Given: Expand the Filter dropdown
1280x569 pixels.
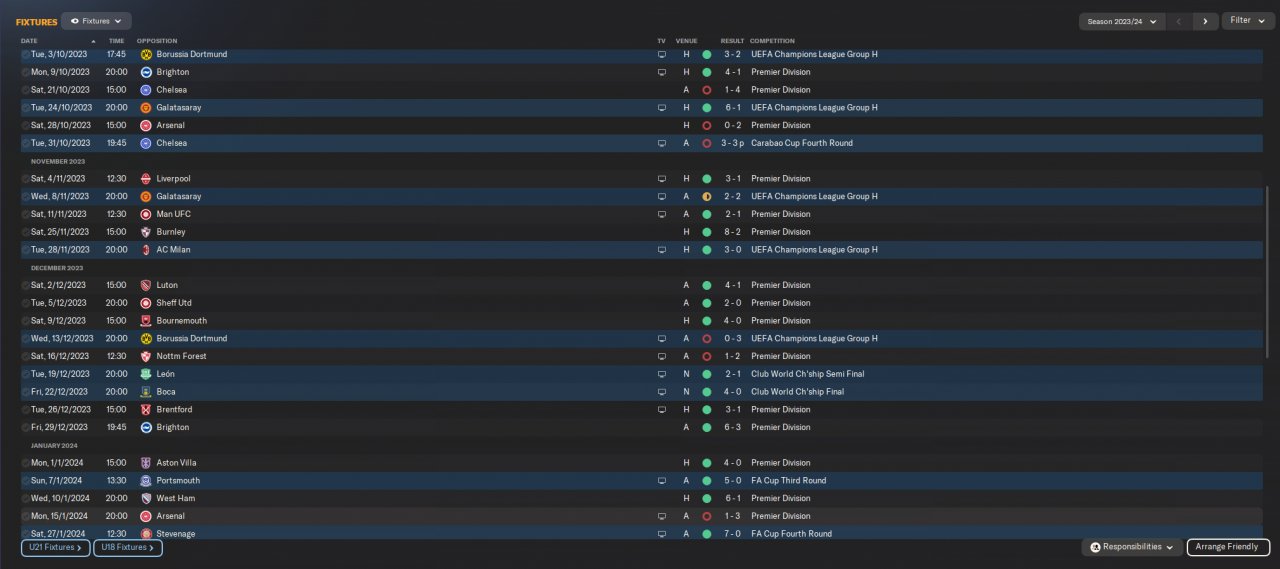Looking at the screenshot, I should click(x=1247, y=21).
